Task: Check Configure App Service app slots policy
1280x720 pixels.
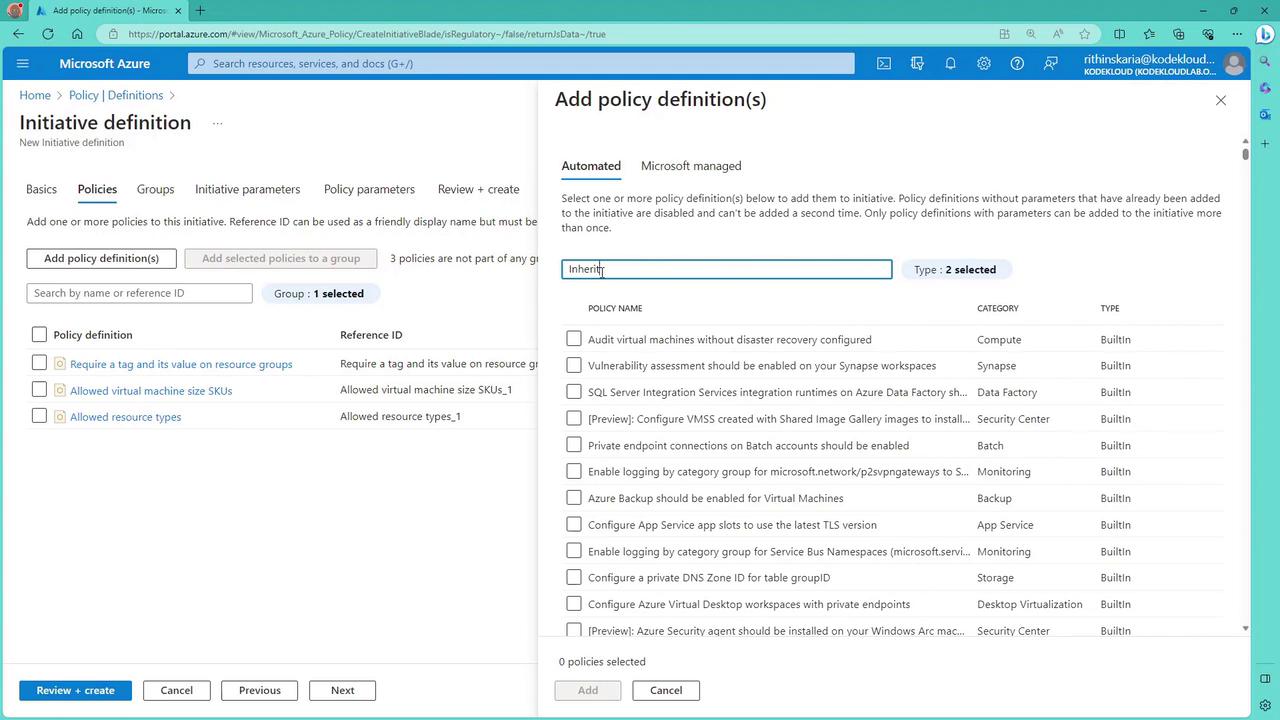Action: (574, 524)
